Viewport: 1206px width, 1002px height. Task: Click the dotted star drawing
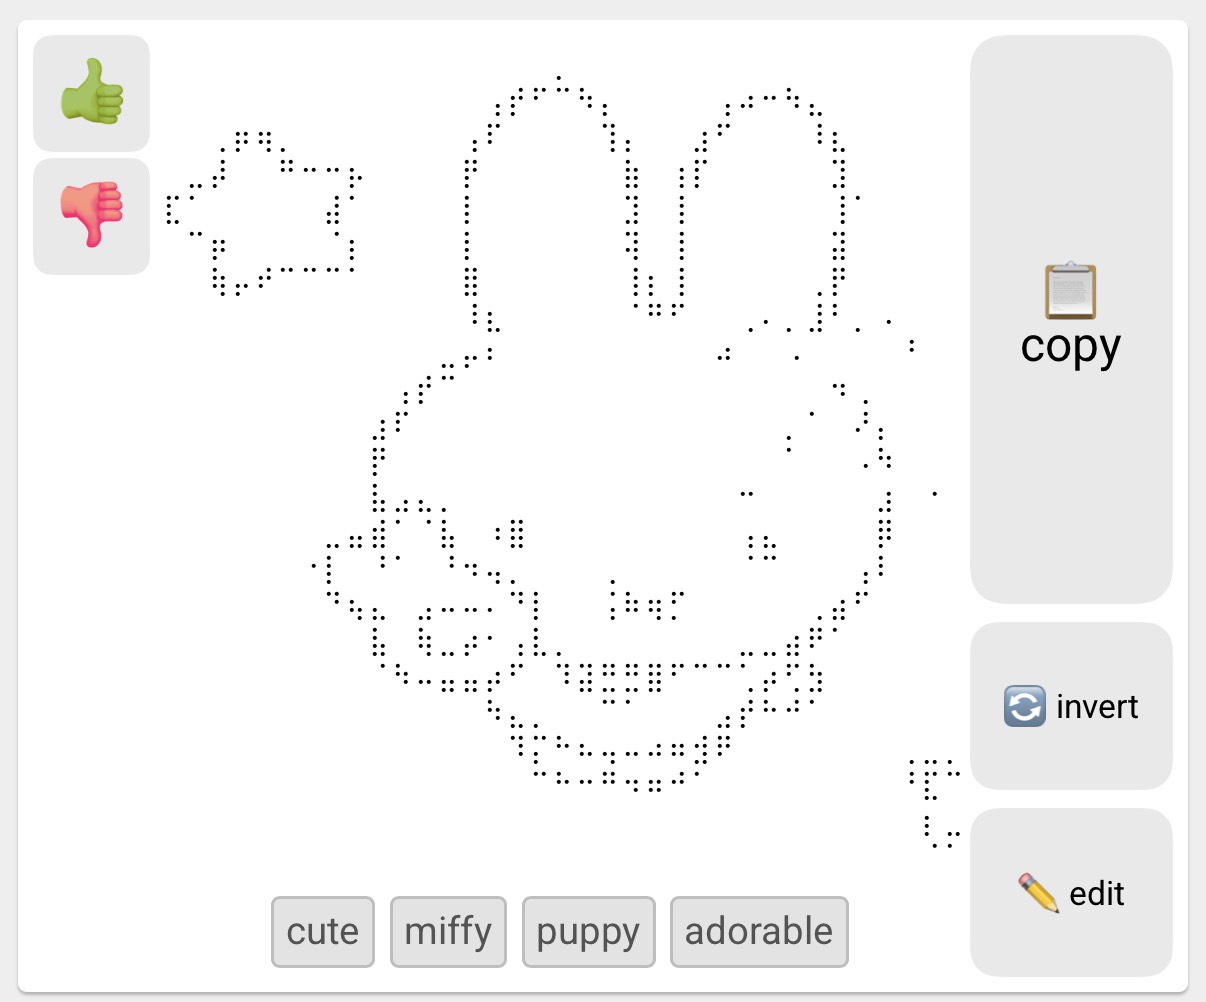click(x=264, y=213)
